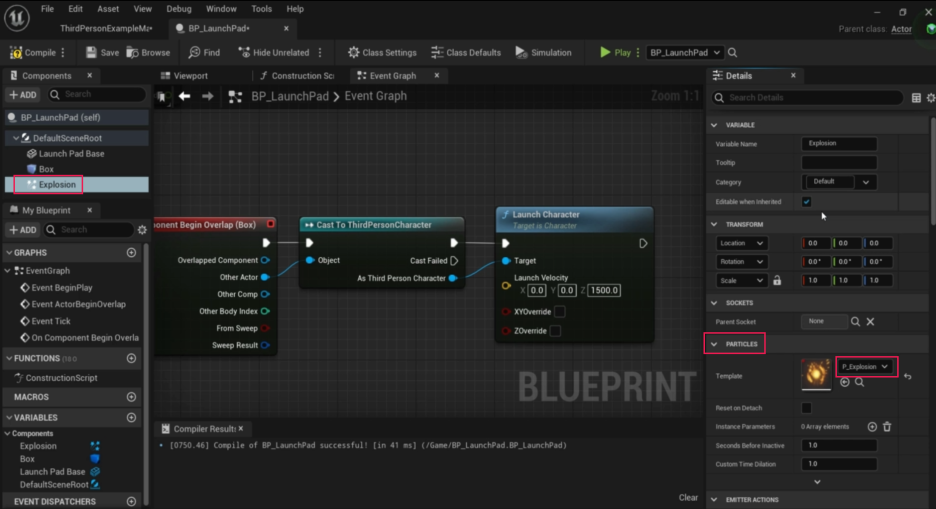Screen dimensions: 936x509
Task: Navigate back in graph history
Action: [184, 96]
